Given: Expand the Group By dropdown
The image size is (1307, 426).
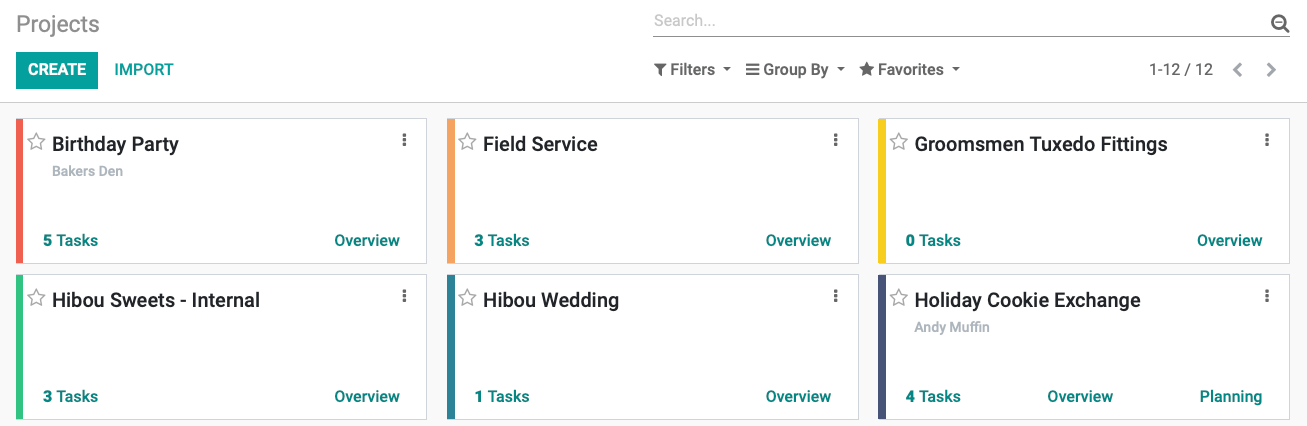Looking at the screenshot, I should (x=795, y=70).
